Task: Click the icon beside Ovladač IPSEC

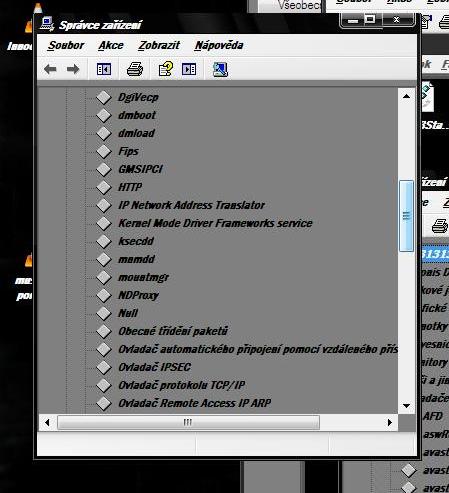Action: (x=104, y=367)
